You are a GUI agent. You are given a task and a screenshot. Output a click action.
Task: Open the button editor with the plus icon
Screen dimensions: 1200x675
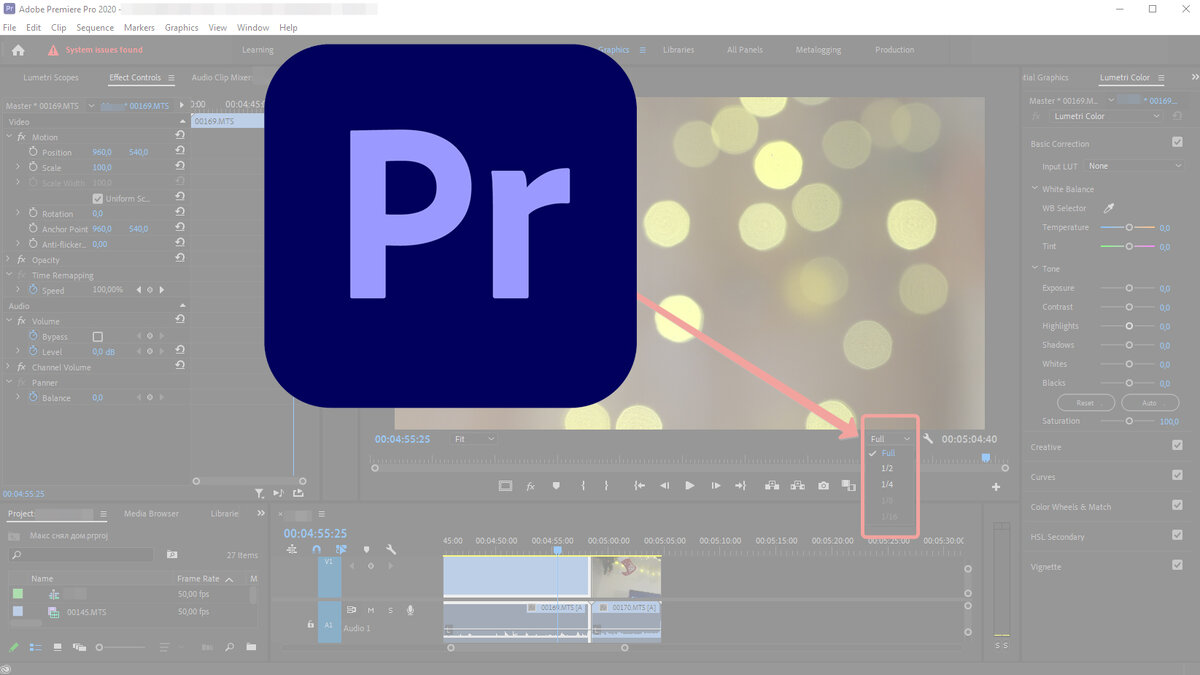(996, 487)
